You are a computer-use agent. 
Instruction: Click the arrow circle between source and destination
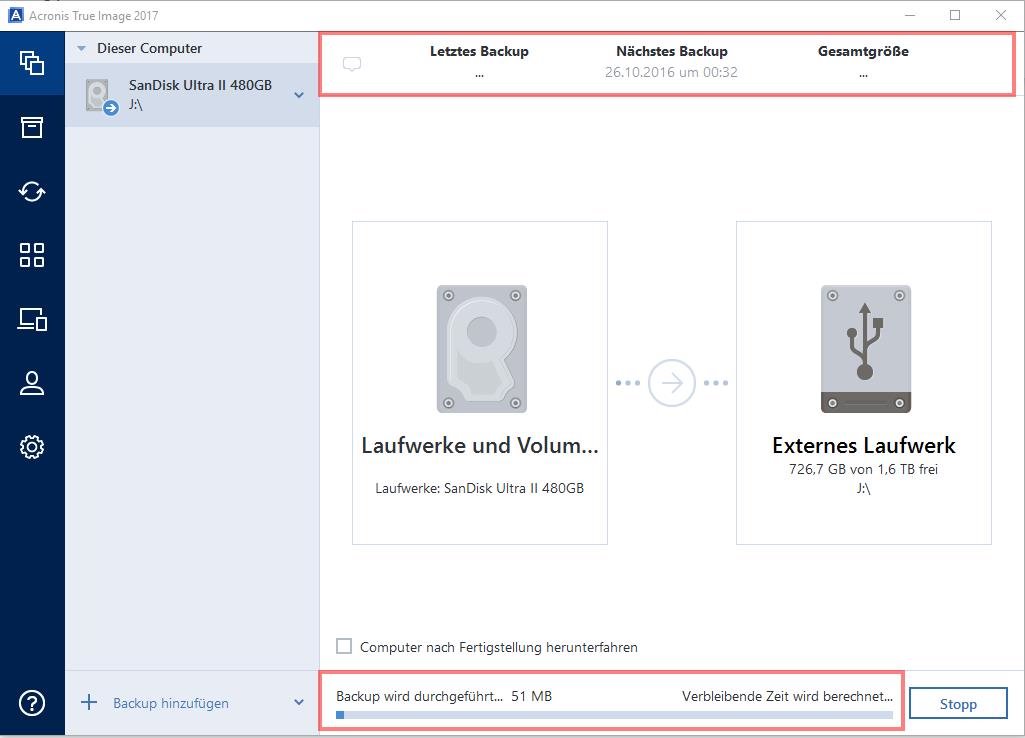coord(671,383)
